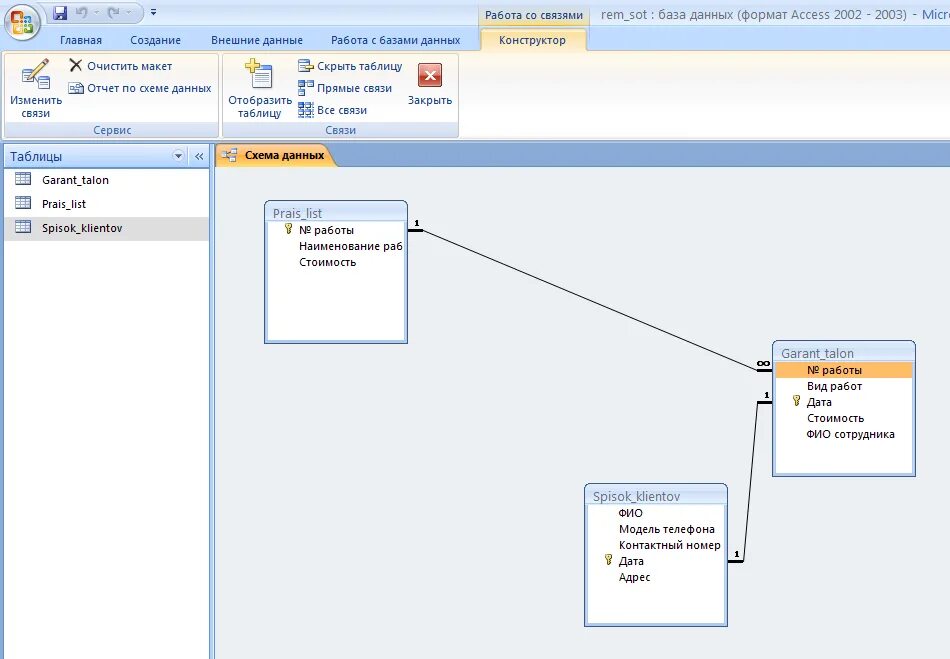Select Модель телефона field in Spisok_klientov

656,529
